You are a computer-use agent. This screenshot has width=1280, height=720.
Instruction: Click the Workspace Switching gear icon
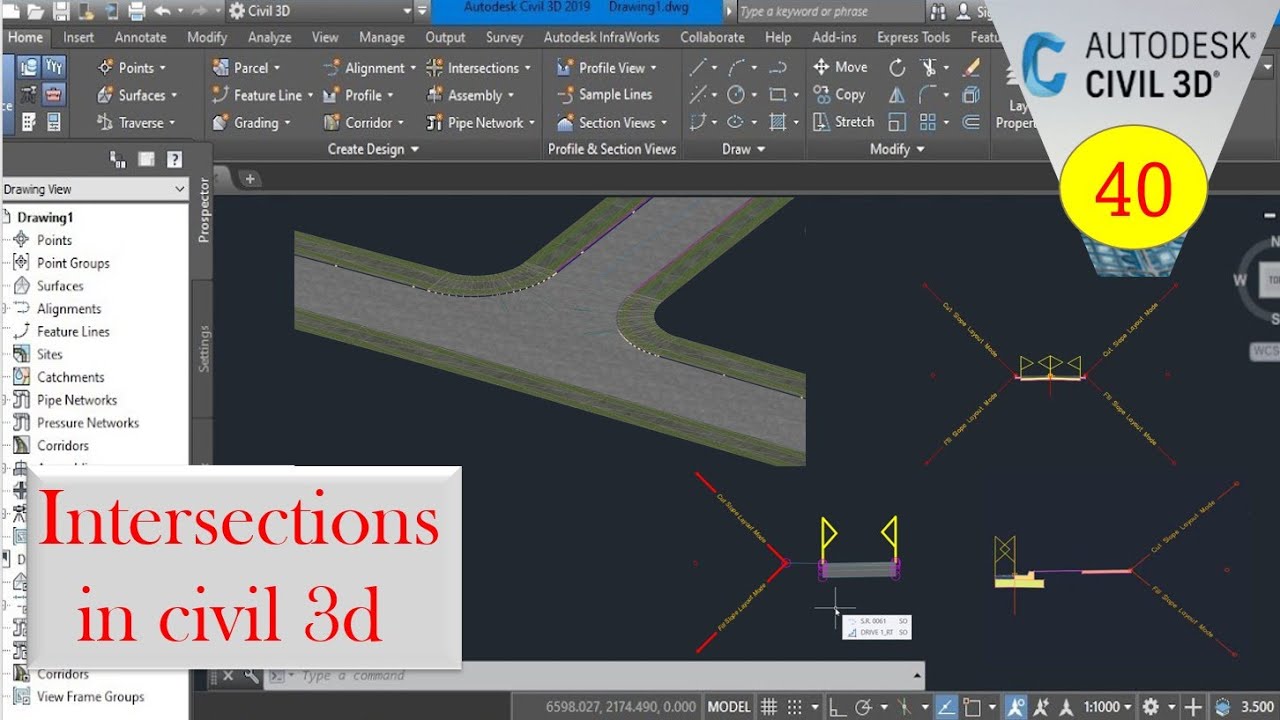(1151, 706)
